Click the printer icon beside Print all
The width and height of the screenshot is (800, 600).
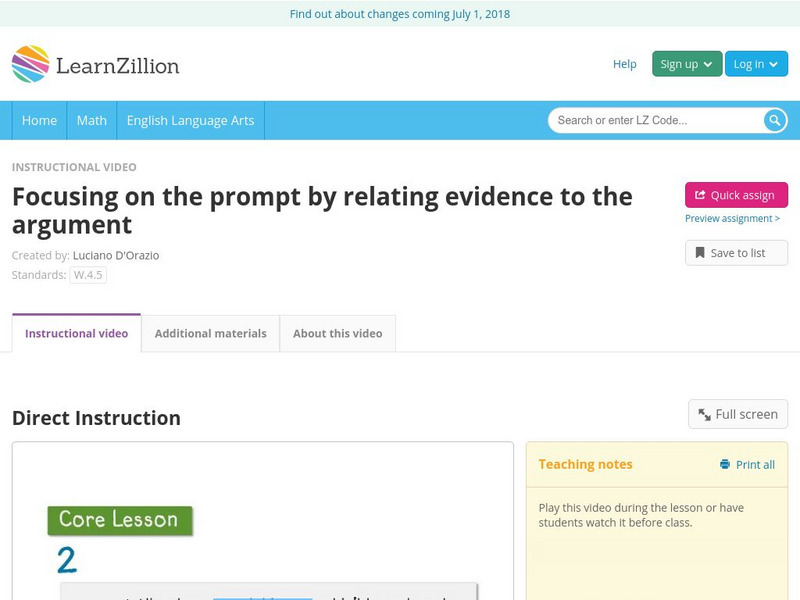725,464
